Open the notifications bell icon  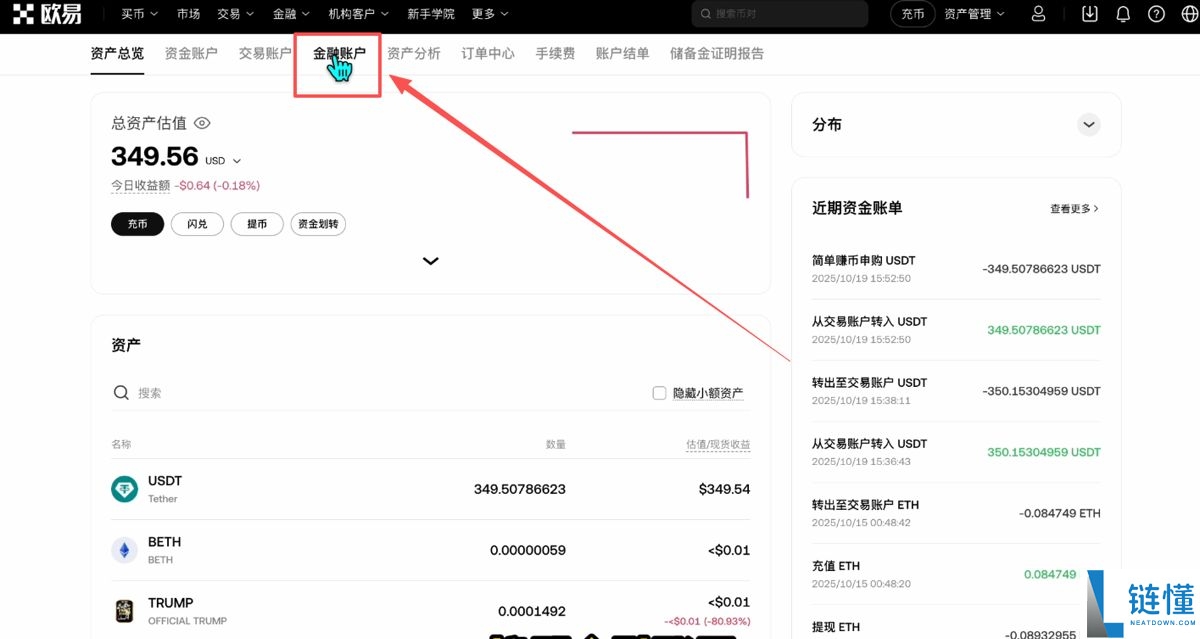point(1122,14)
